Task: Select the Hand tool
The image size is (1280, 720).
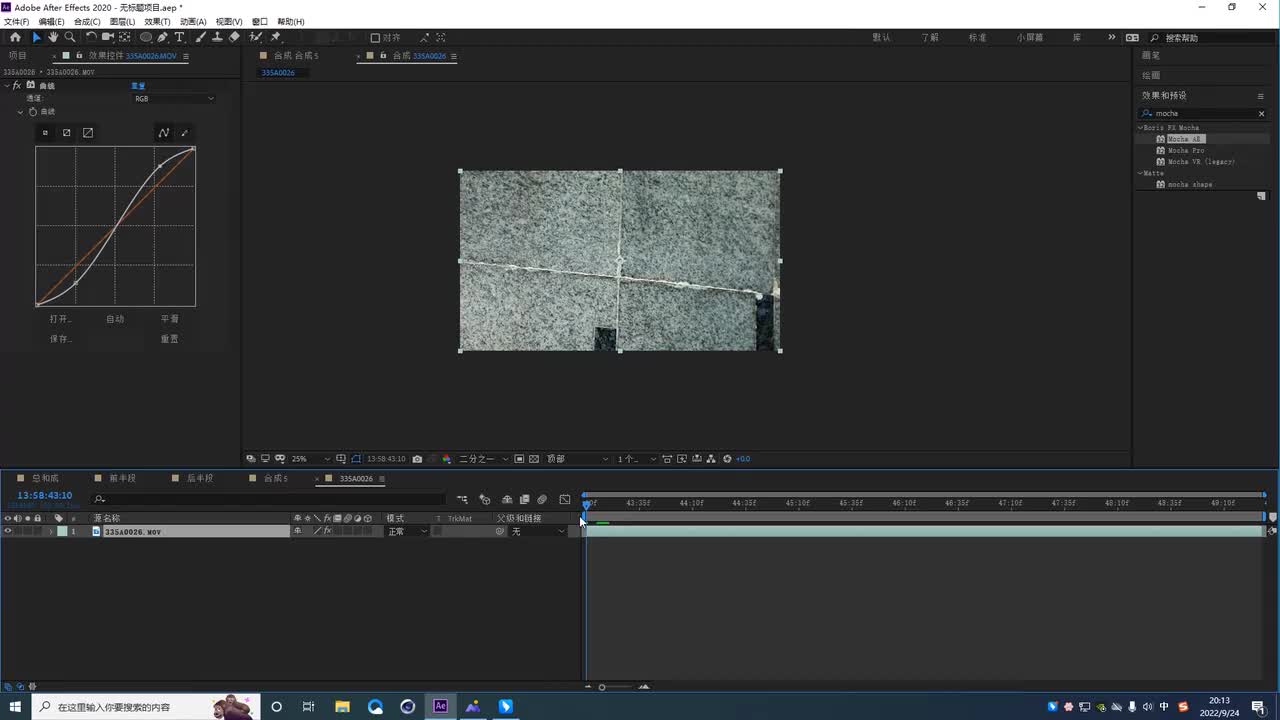Action: 53,37
